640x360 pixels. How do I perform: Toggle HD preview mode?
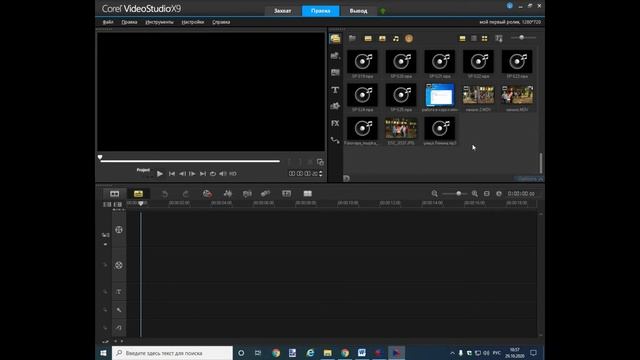coord(233,174)
